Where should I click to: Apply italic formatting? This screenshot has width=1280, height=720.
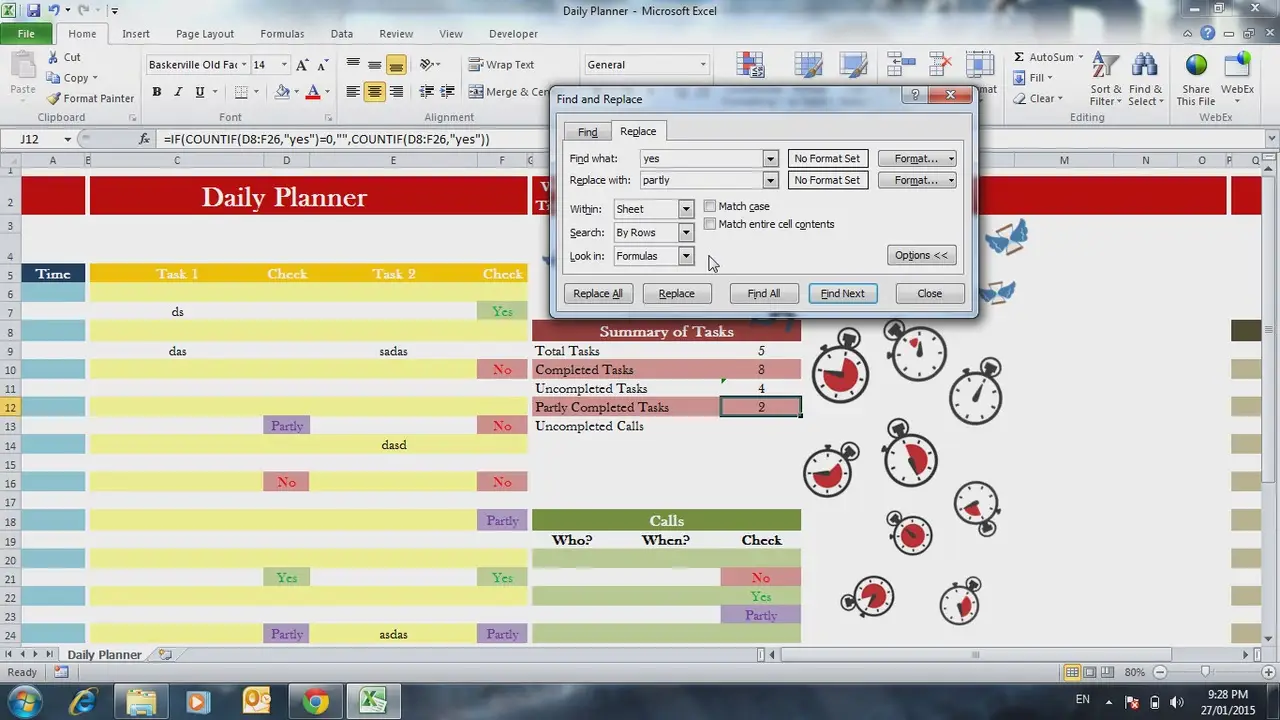[178, 92]
